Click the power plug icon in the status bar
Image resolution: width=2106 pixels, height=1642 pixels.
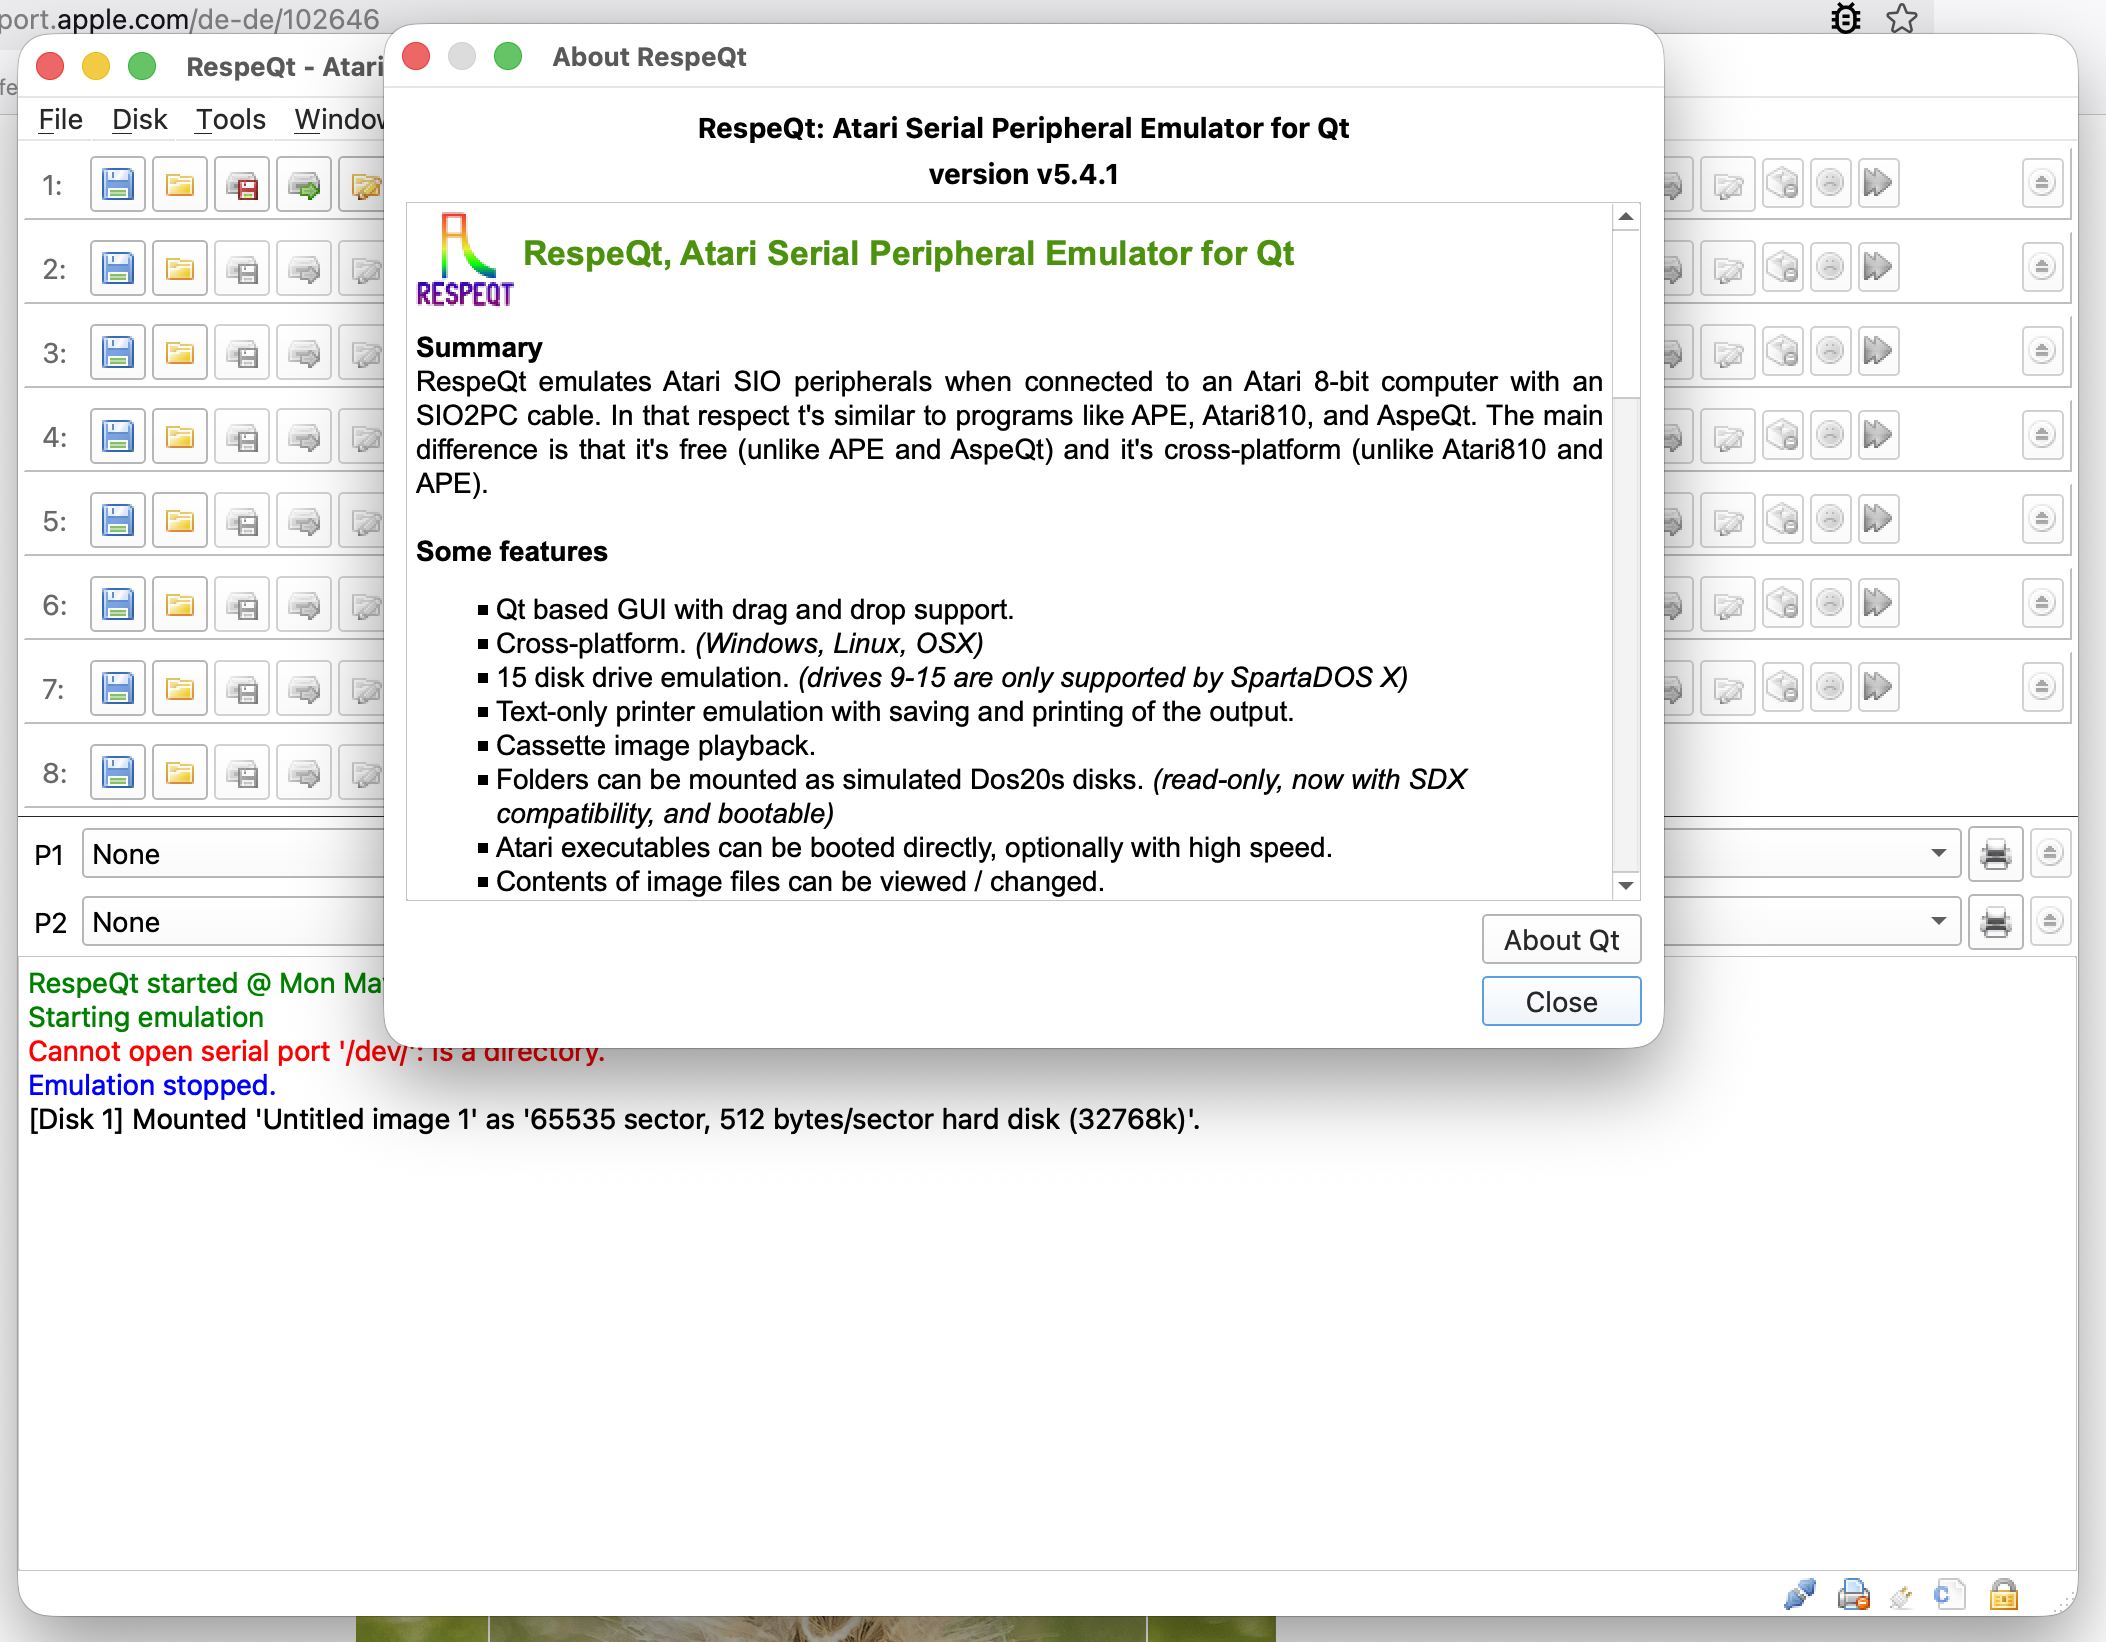[1901, 1597]
